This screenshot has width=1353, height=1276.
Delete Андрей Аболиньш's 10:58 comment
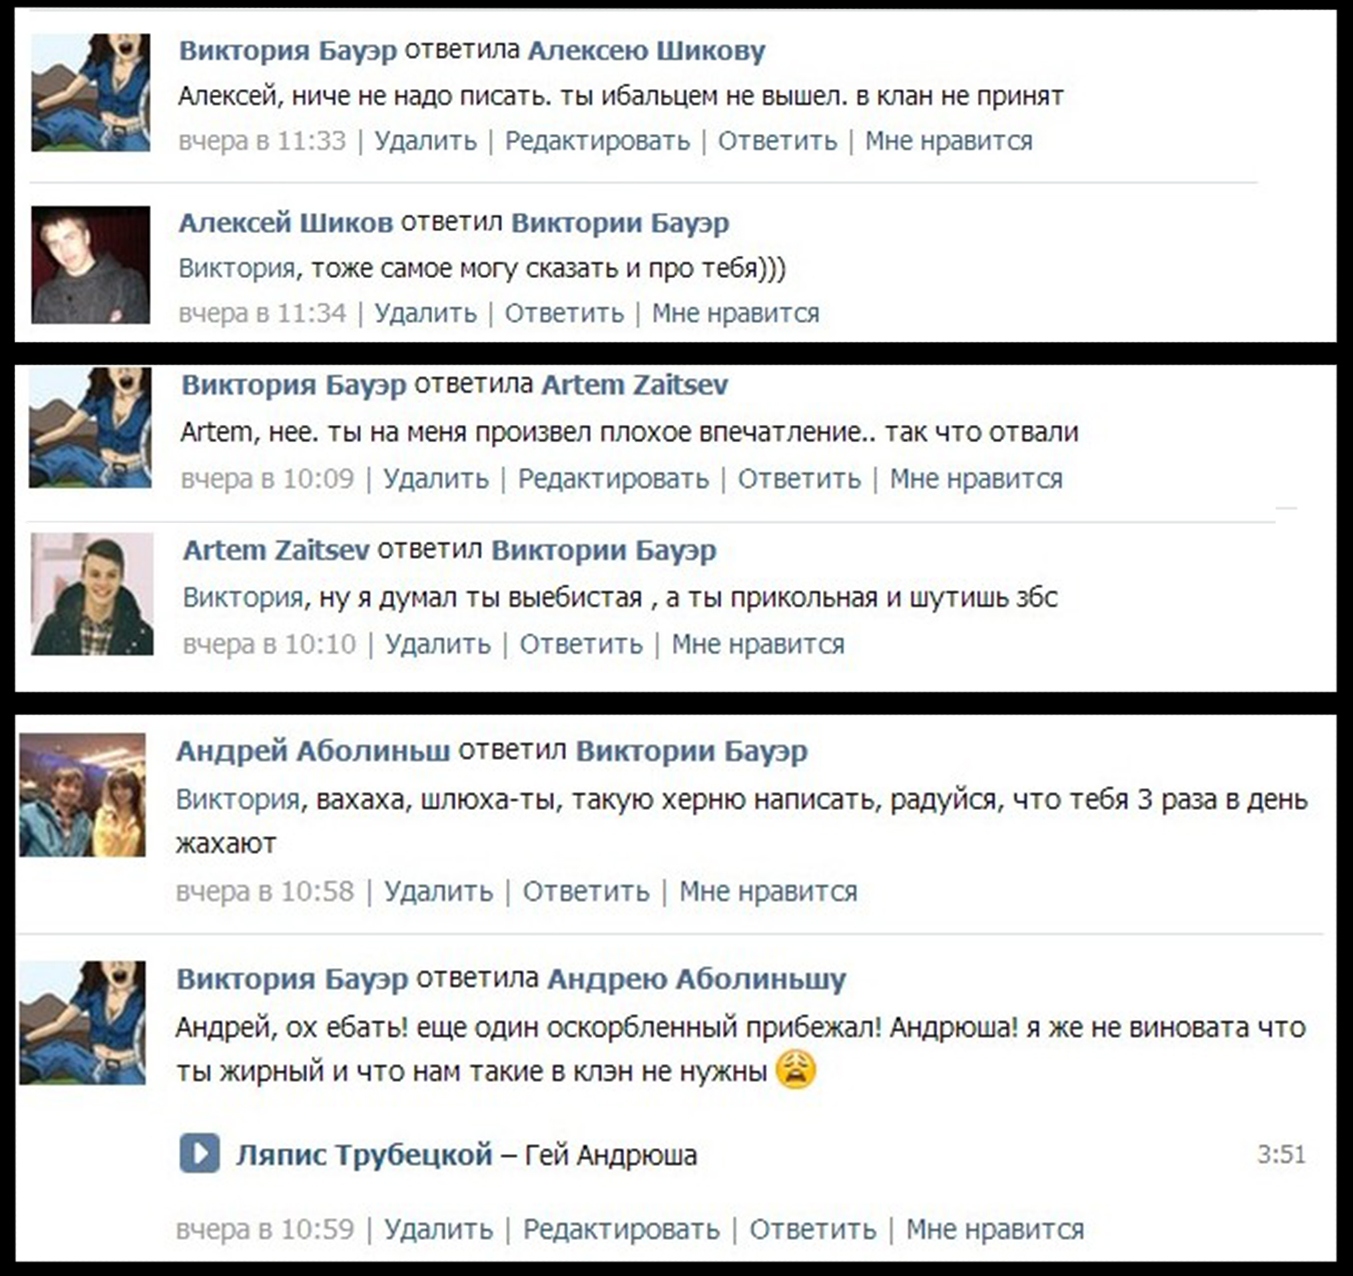[x=439, y=891]
